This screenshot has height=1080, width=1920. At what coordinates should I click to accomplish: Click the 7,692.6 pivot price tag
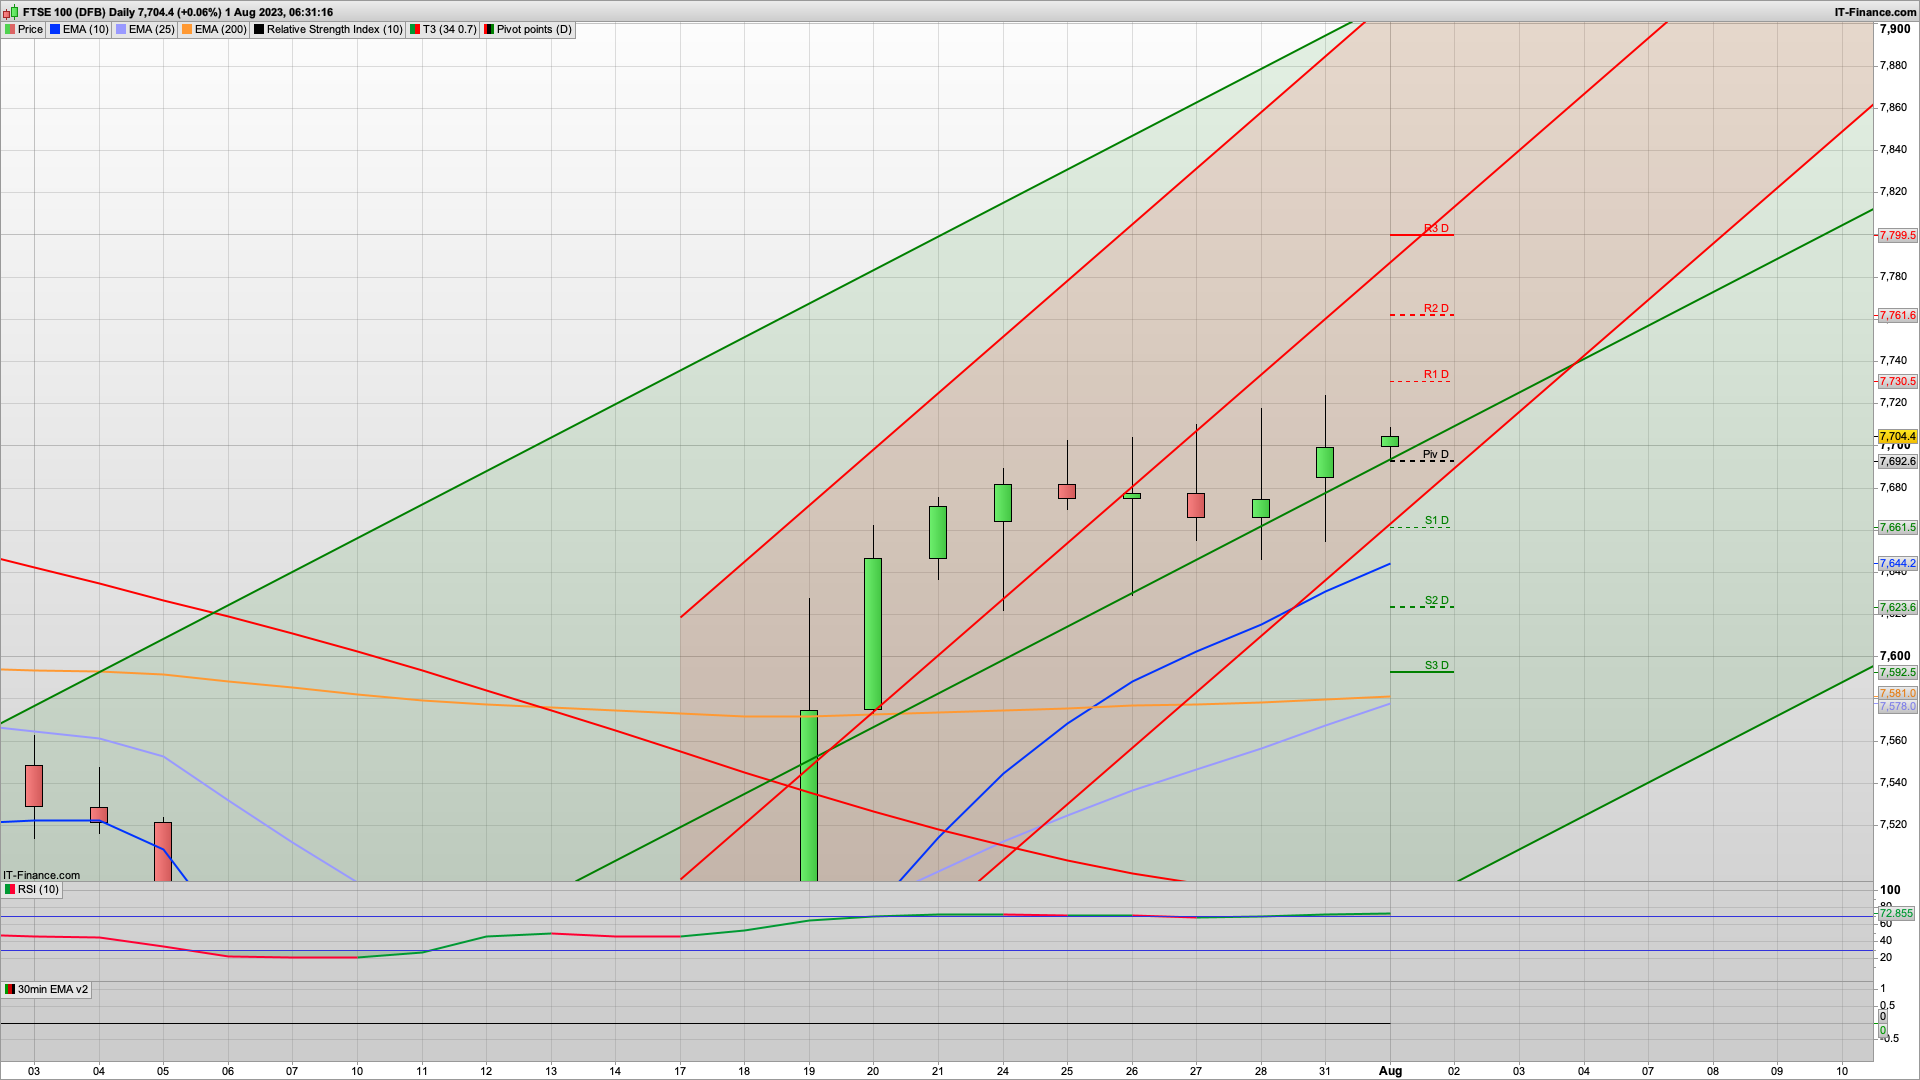click(1897, 462)
